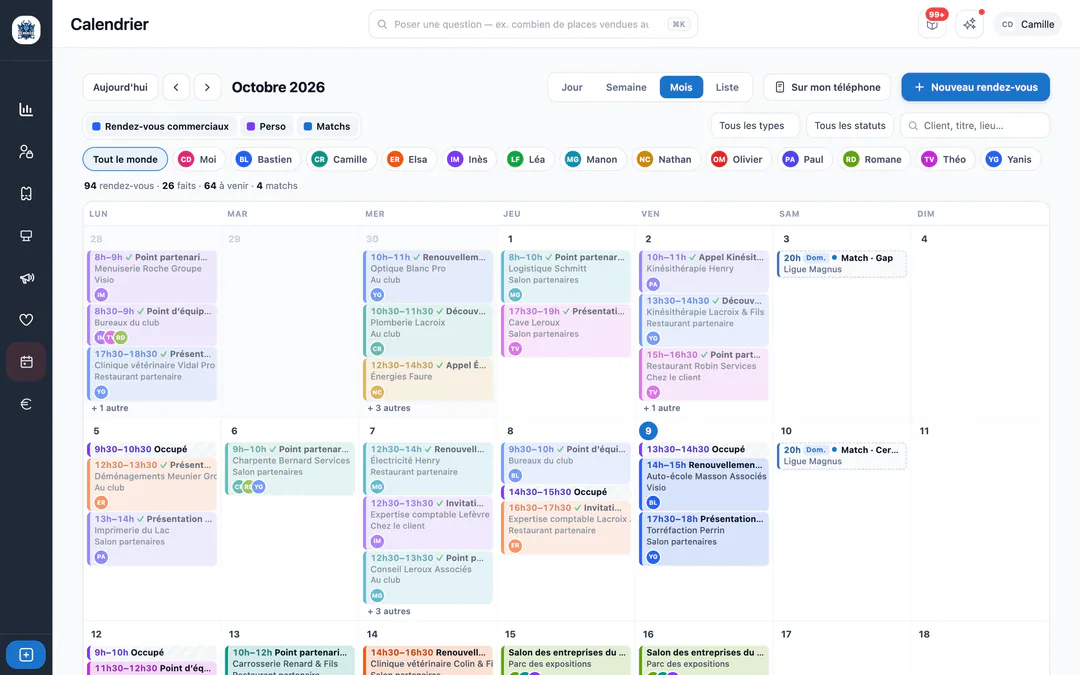Filter calendar by Camille chip

pos(340,159)
